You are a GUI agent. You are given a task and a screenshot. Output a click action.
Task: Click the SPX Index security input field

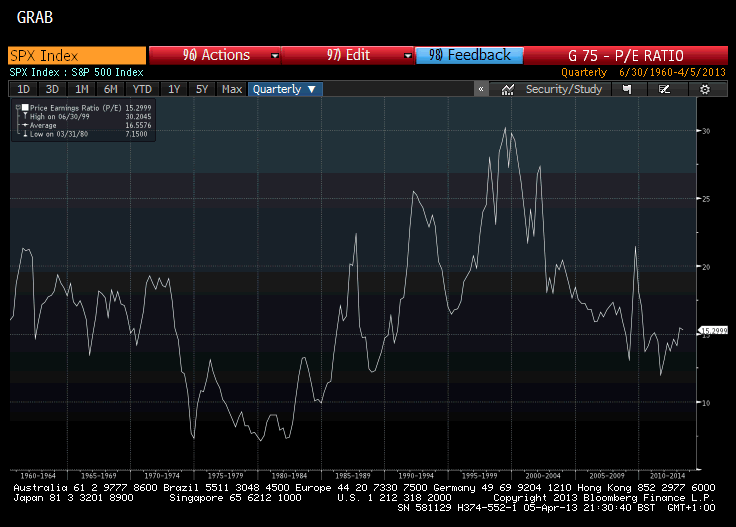tap(75, 55)
